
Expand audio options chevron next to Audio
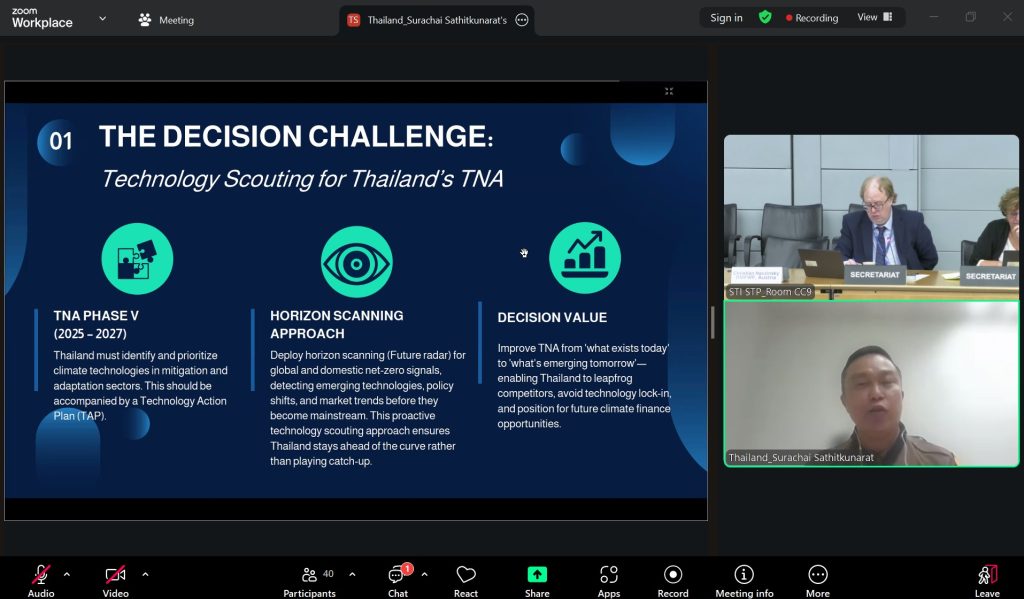(x=67, y=574)
